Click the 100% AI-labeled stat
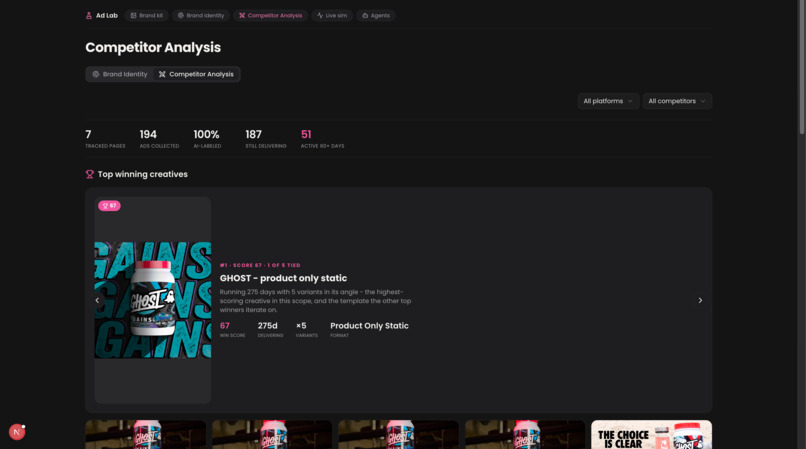This screenshot has width=806, height=449. click(x=207, y=139)
